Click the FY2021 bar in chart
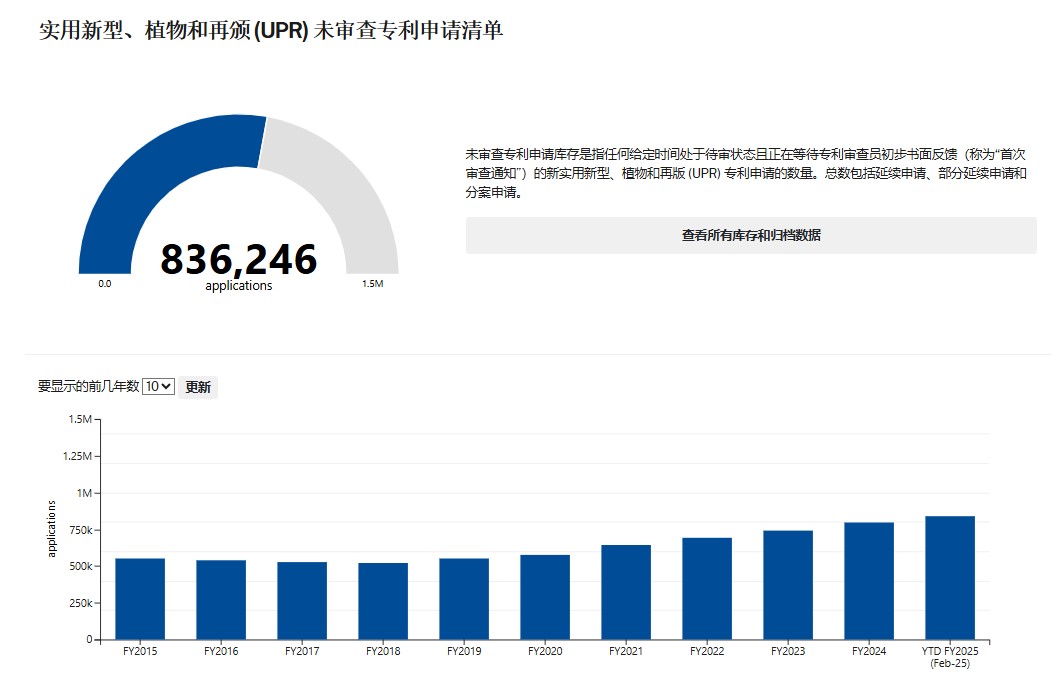The height and width of the screenshot is (679, 1053). (626, 591)
